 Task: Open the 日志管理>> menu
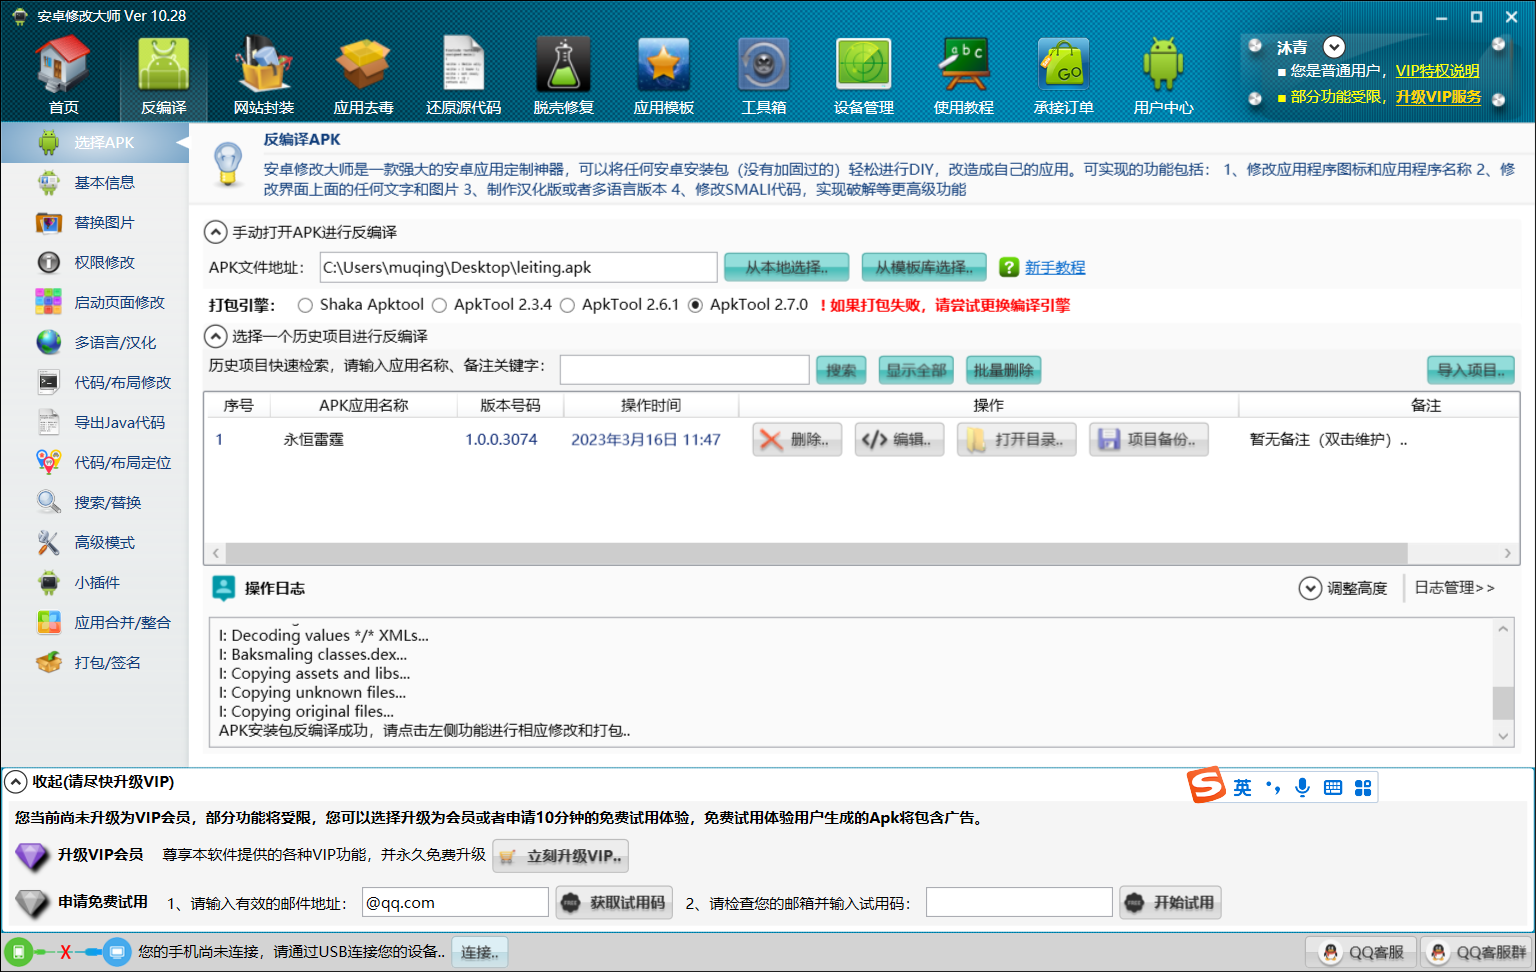(1454, 588)
